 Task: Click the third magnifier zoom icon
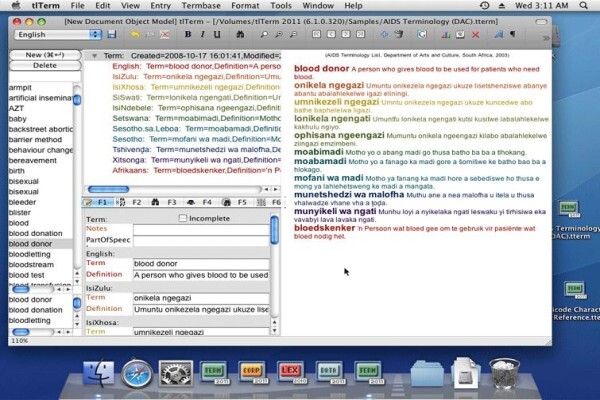pyautogui.click(x=293, y=34)
